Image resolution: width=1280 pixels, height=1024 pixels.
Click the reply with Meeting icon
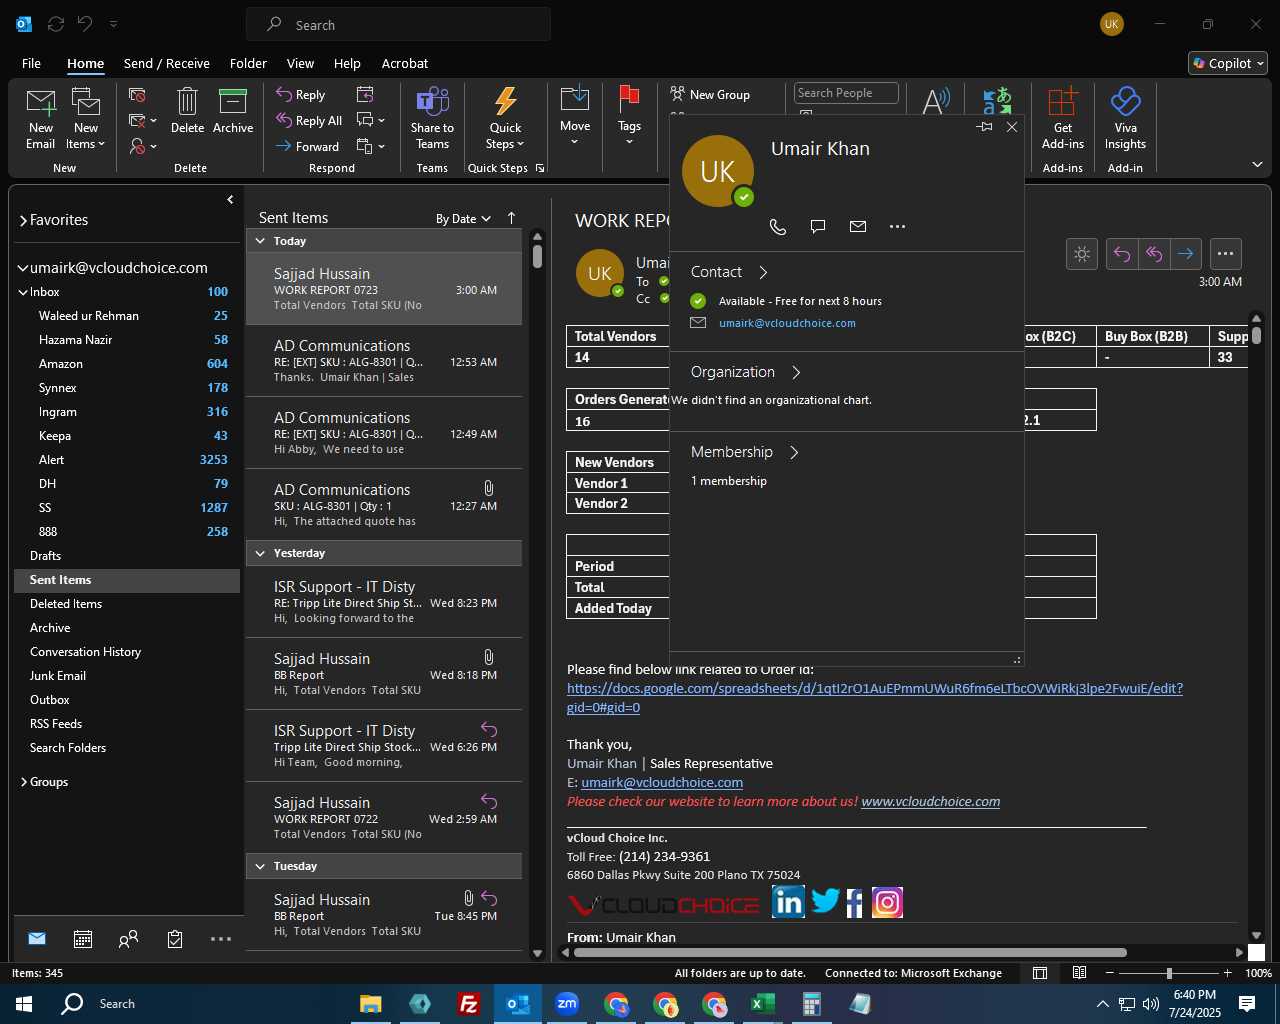[365, 94]
